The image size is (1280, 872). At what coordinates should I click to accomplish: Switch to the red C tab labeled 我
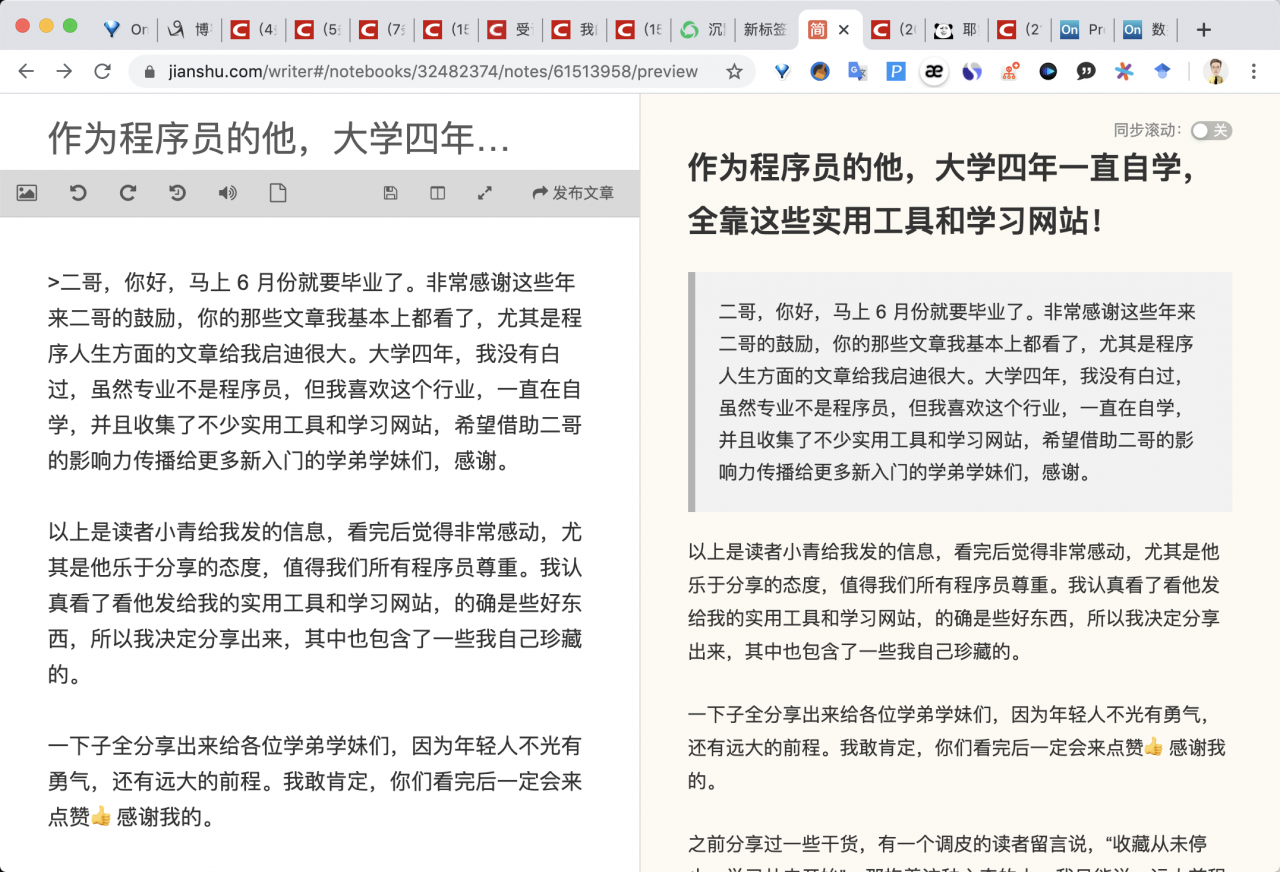click(x=576, y=30)
